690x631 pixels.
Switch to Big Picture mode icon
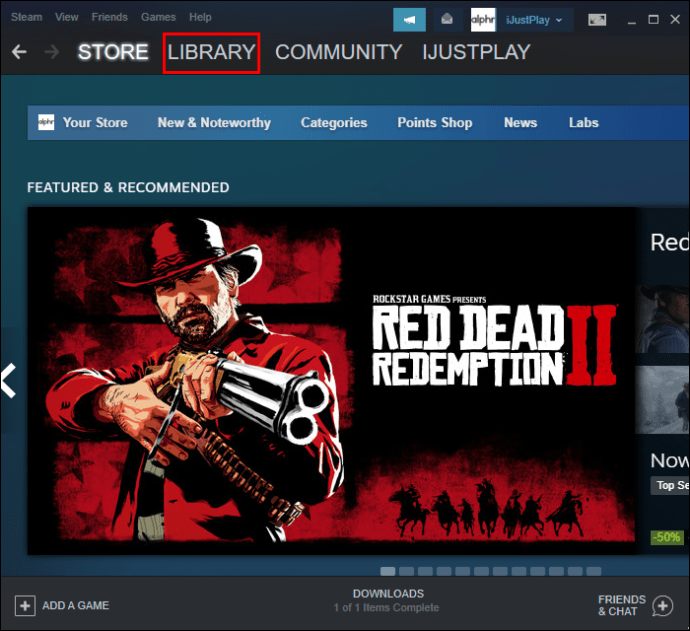[x=597, y=20]
